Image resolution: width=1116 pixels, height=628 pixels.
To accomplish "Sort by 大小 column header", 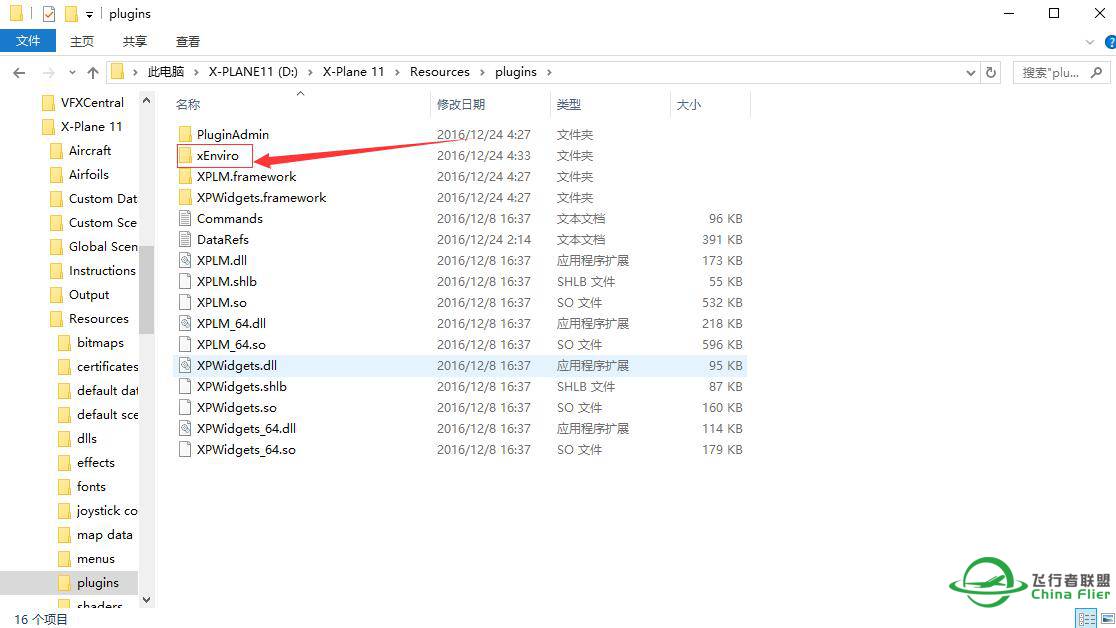I will [688, 105].
